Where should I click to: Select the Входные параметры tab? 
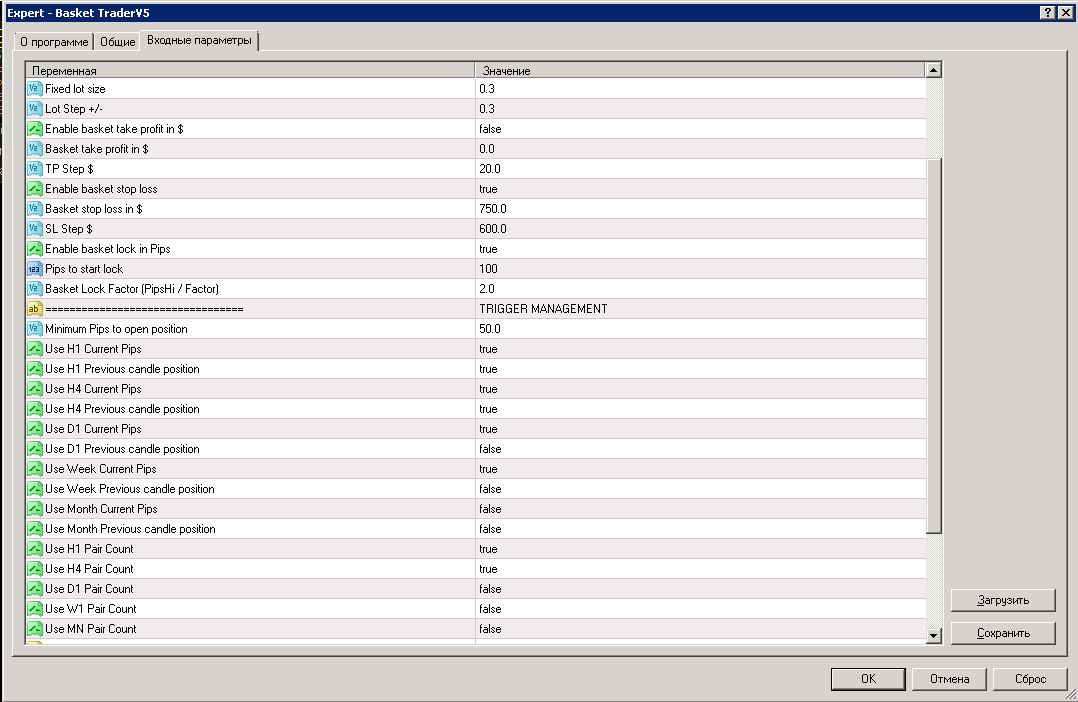(x=199, y=41)
